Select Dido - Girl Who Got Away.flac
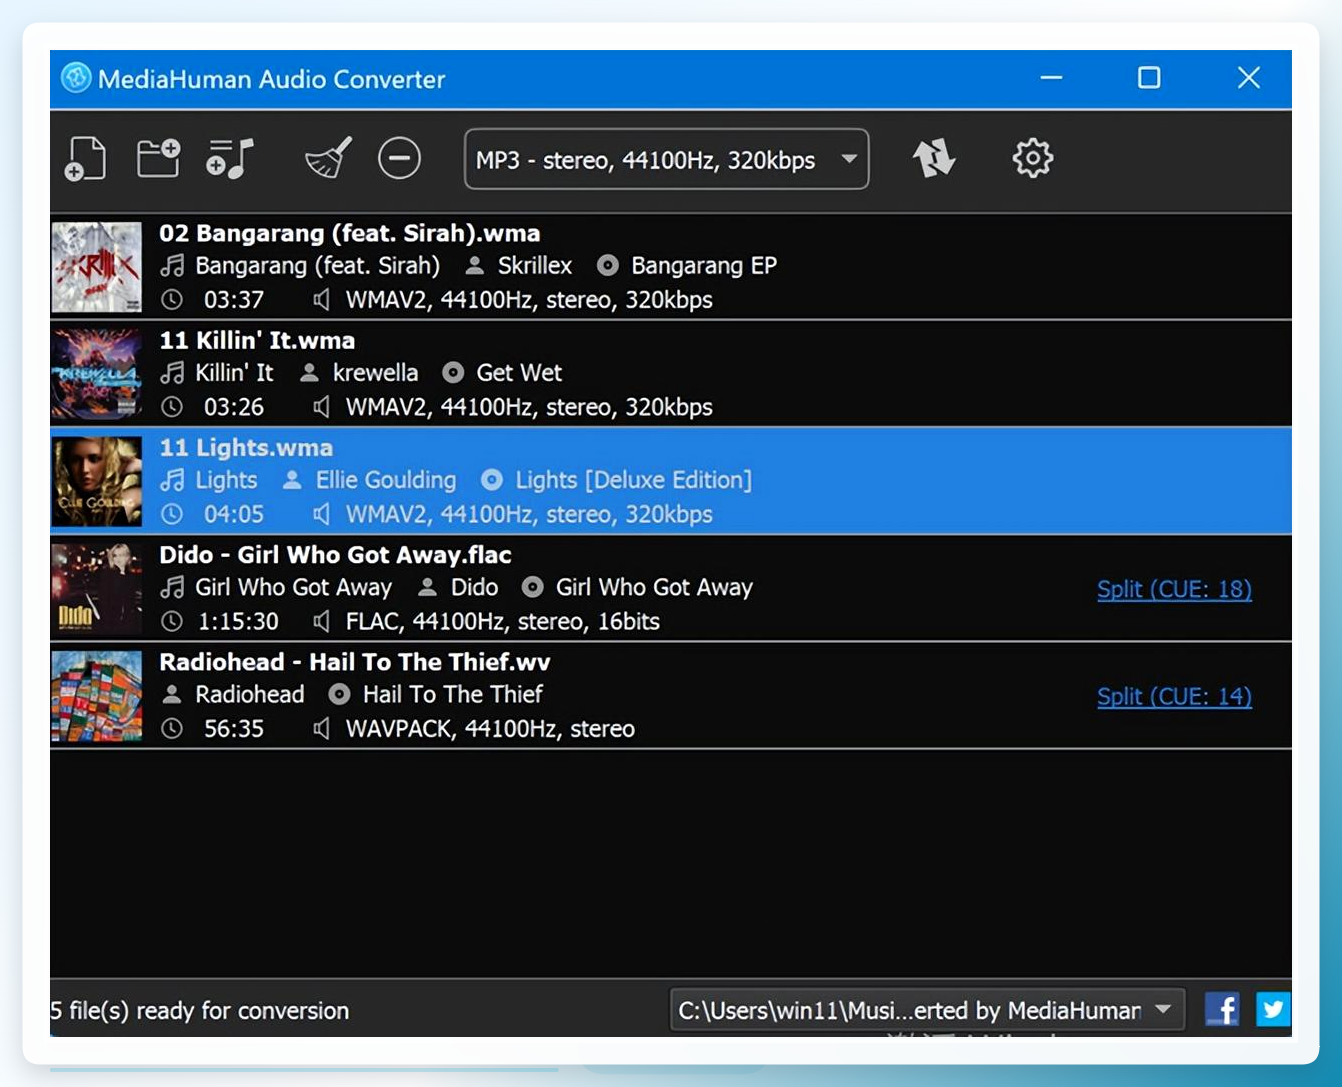Image resolution: width=1342 pixels, height=1087 pixels. pyautogui.click(x=670, y=588)
